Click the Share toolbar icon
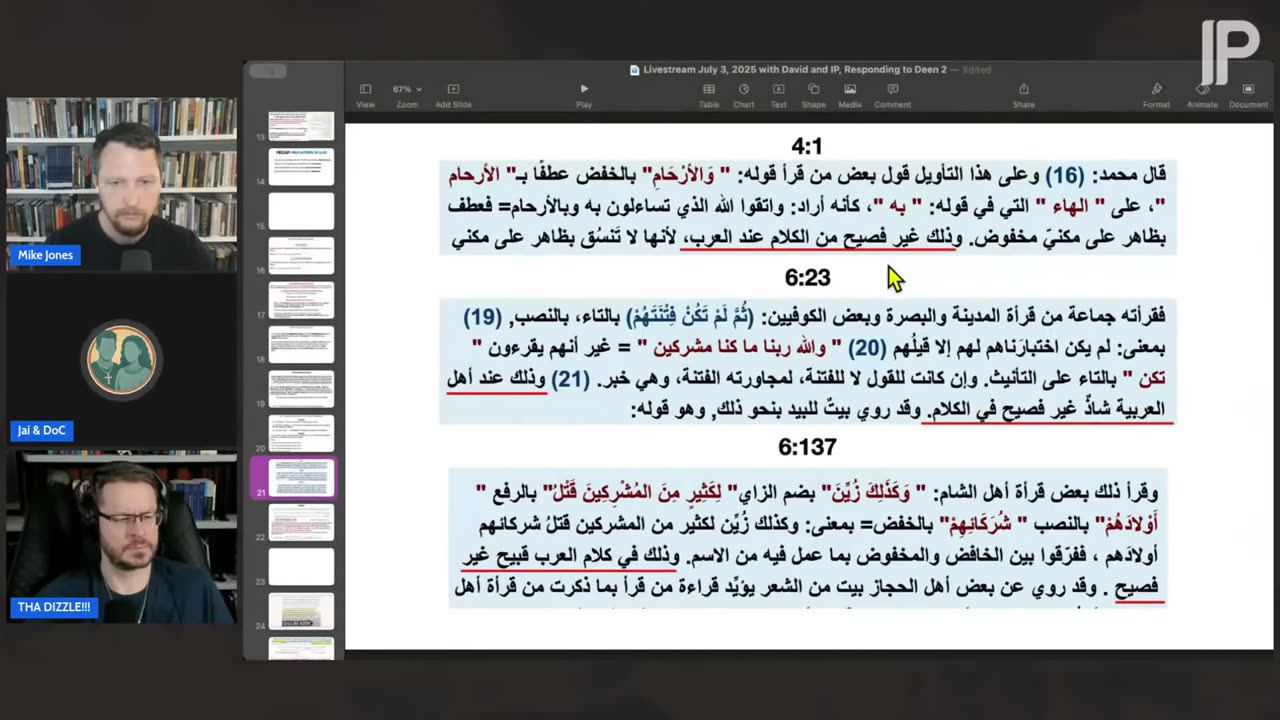The width and height of the screenshot is (1280, 720). pyautogui.click(x=1023, y=90)
